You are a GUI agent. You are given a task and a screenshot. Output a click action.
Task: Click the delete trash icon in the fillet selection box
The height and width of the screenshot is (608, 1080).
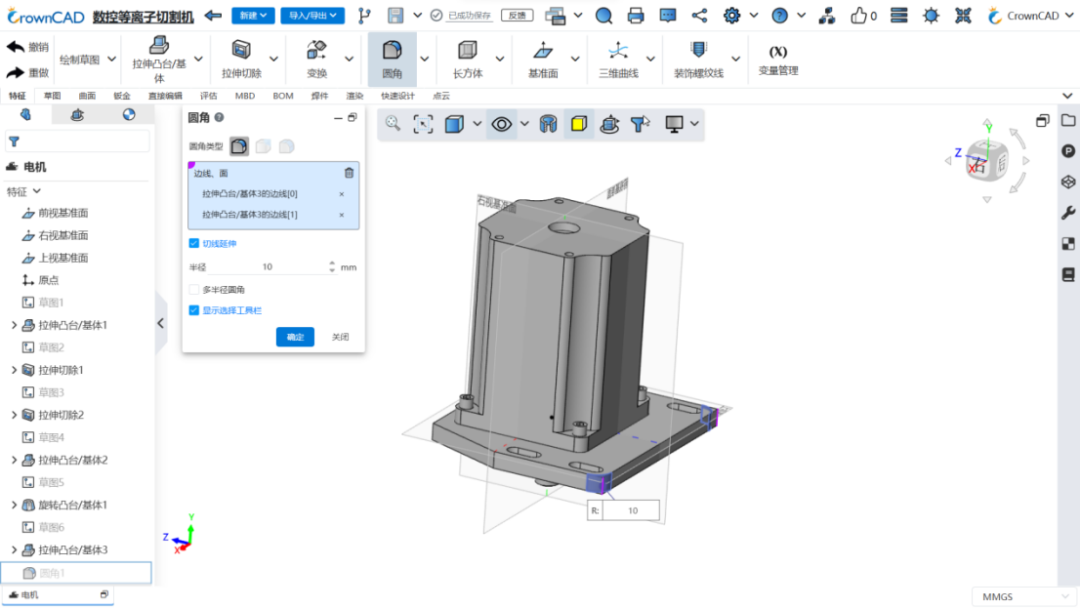[x=348, y=172]
